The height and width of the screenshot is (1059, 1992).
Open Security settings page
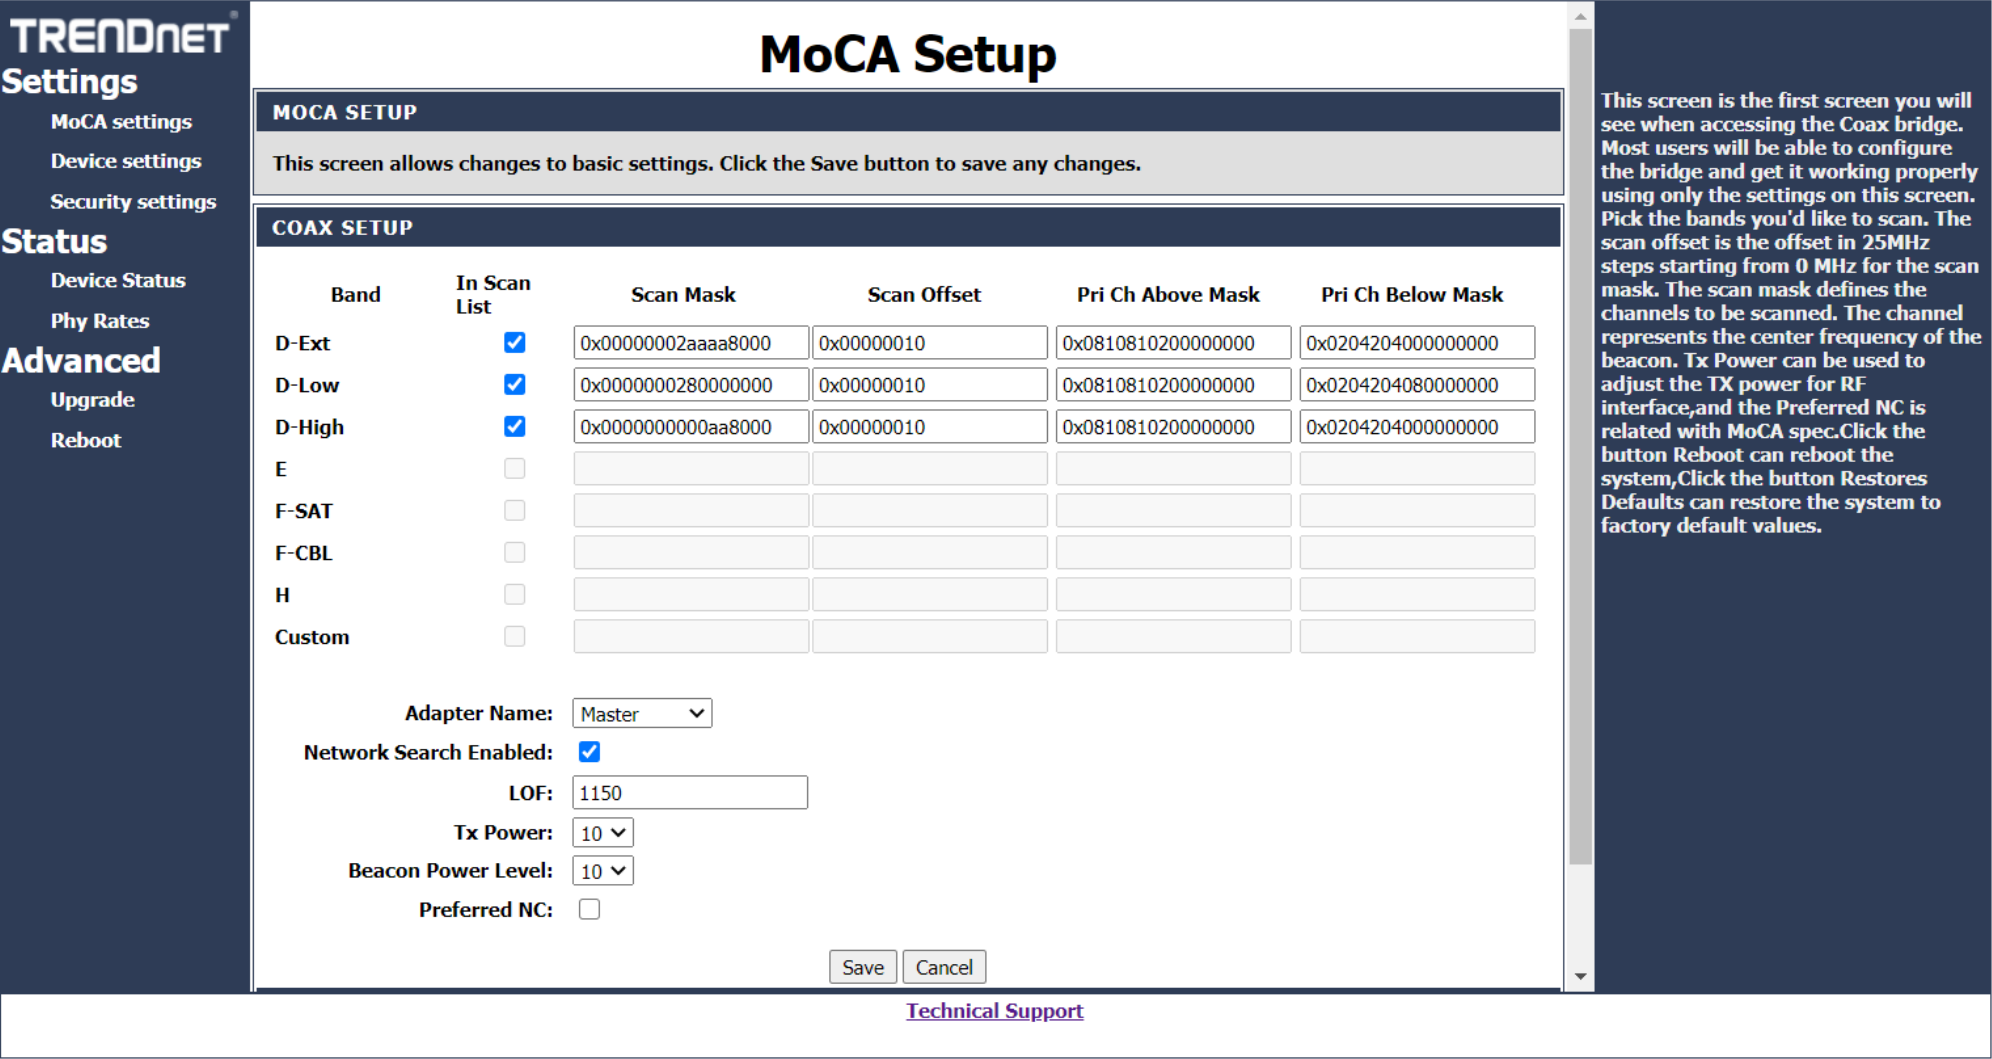pyautogui.click(x=133, y=201)
